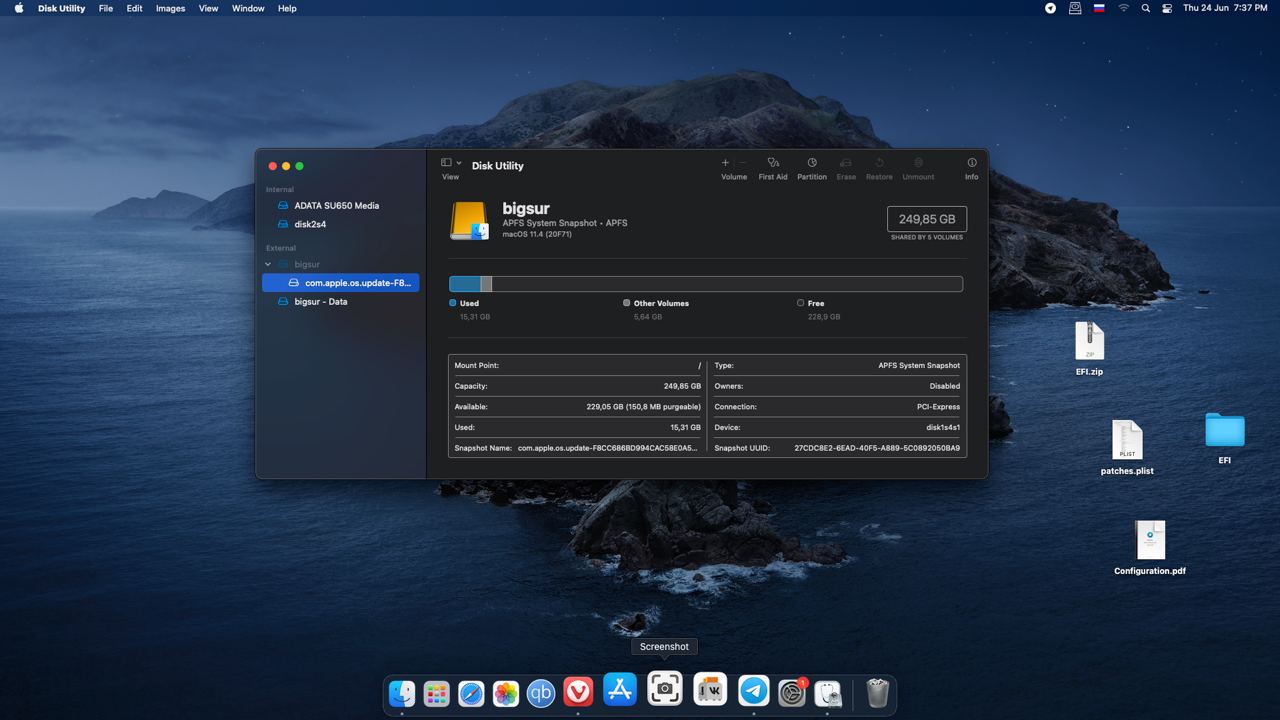Click the sidebar View toolbar icon
Screen dimensions: 1280x720
point(446,162)
